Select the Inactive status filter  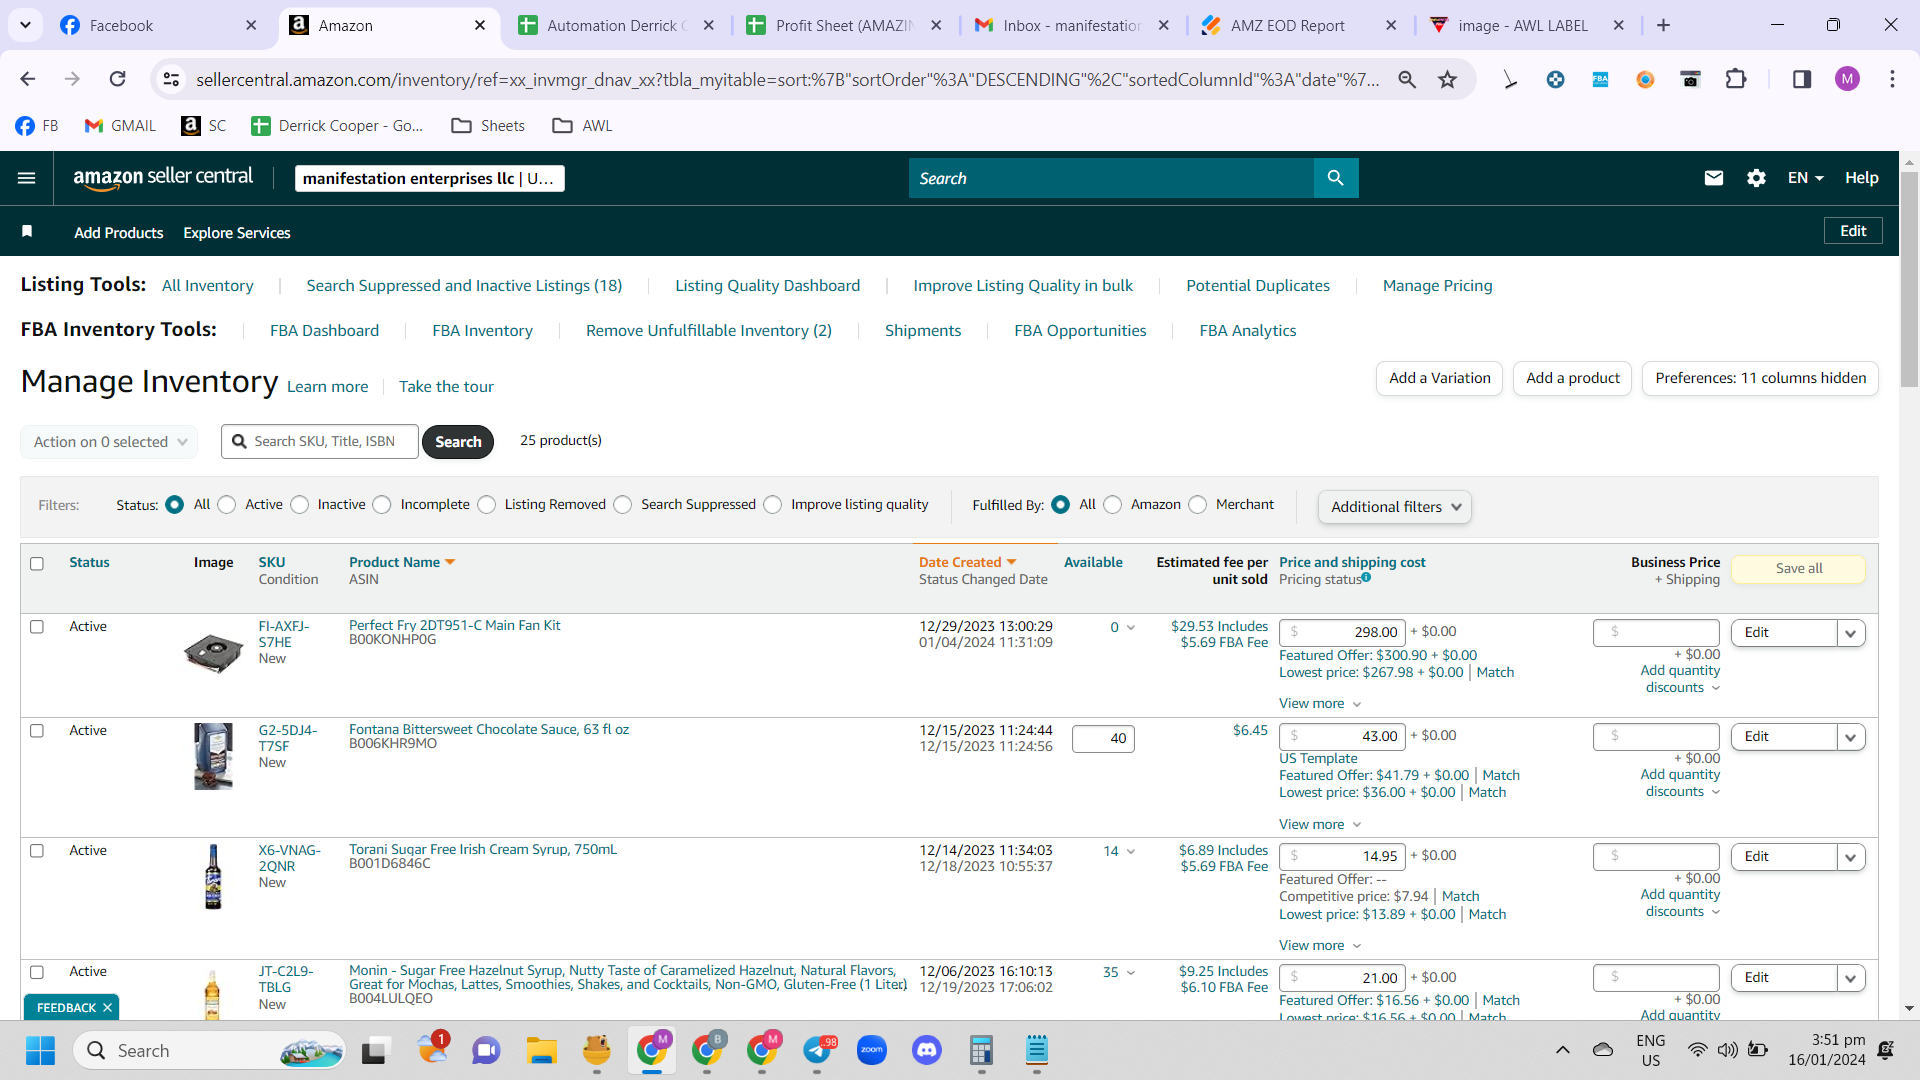point(300,505)
